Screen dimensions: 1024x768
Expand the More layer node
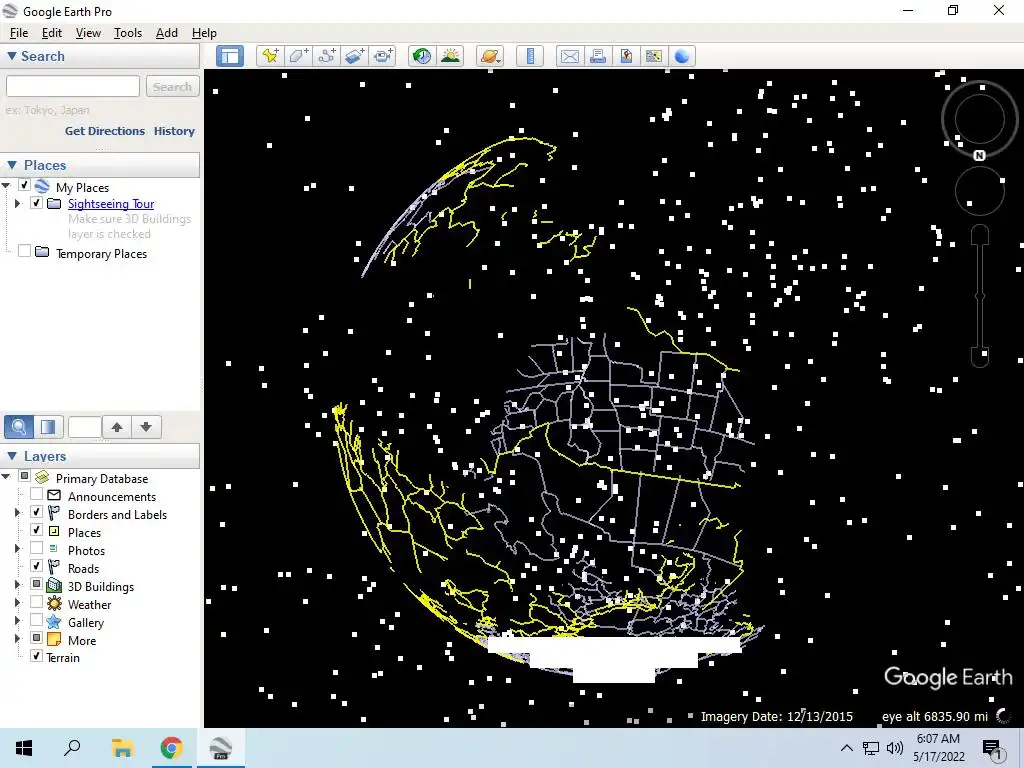pos(18,639)
